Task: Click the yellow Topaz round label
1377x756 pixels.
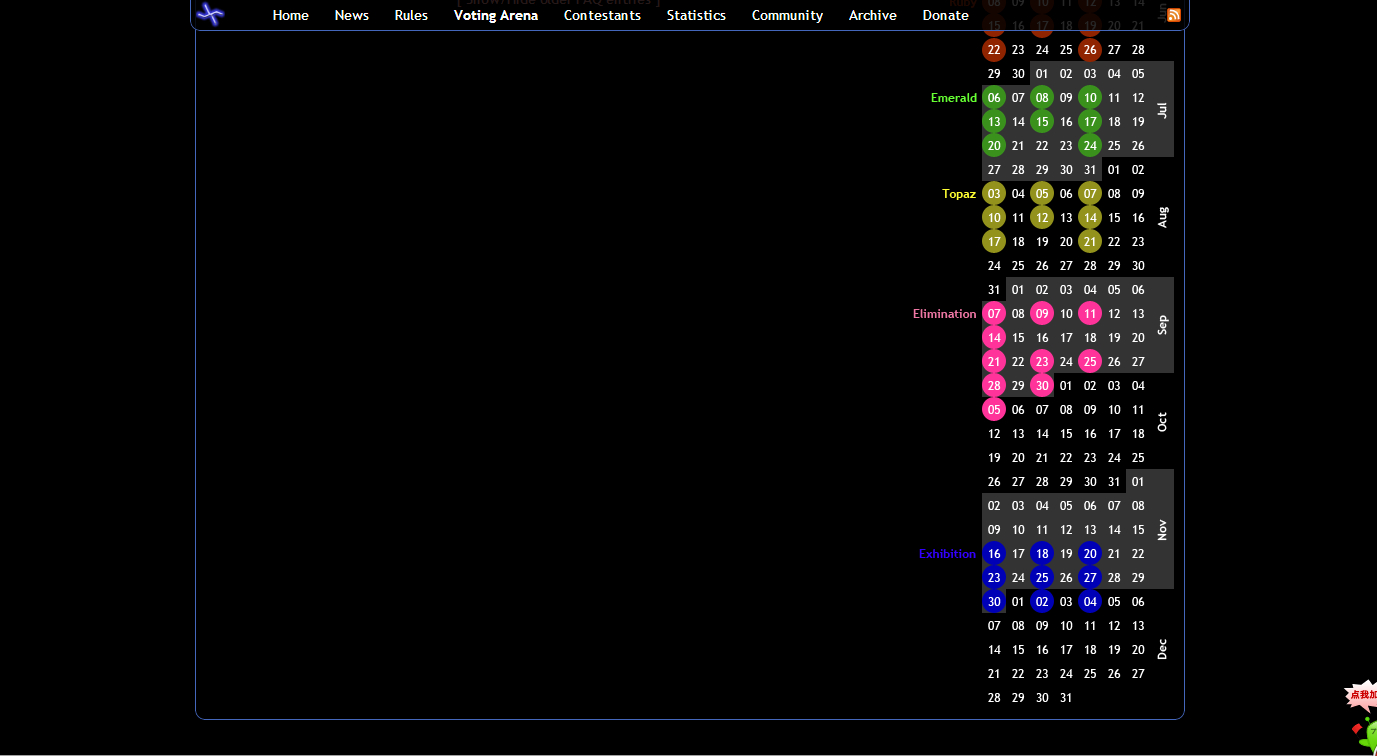Action: 958,194
